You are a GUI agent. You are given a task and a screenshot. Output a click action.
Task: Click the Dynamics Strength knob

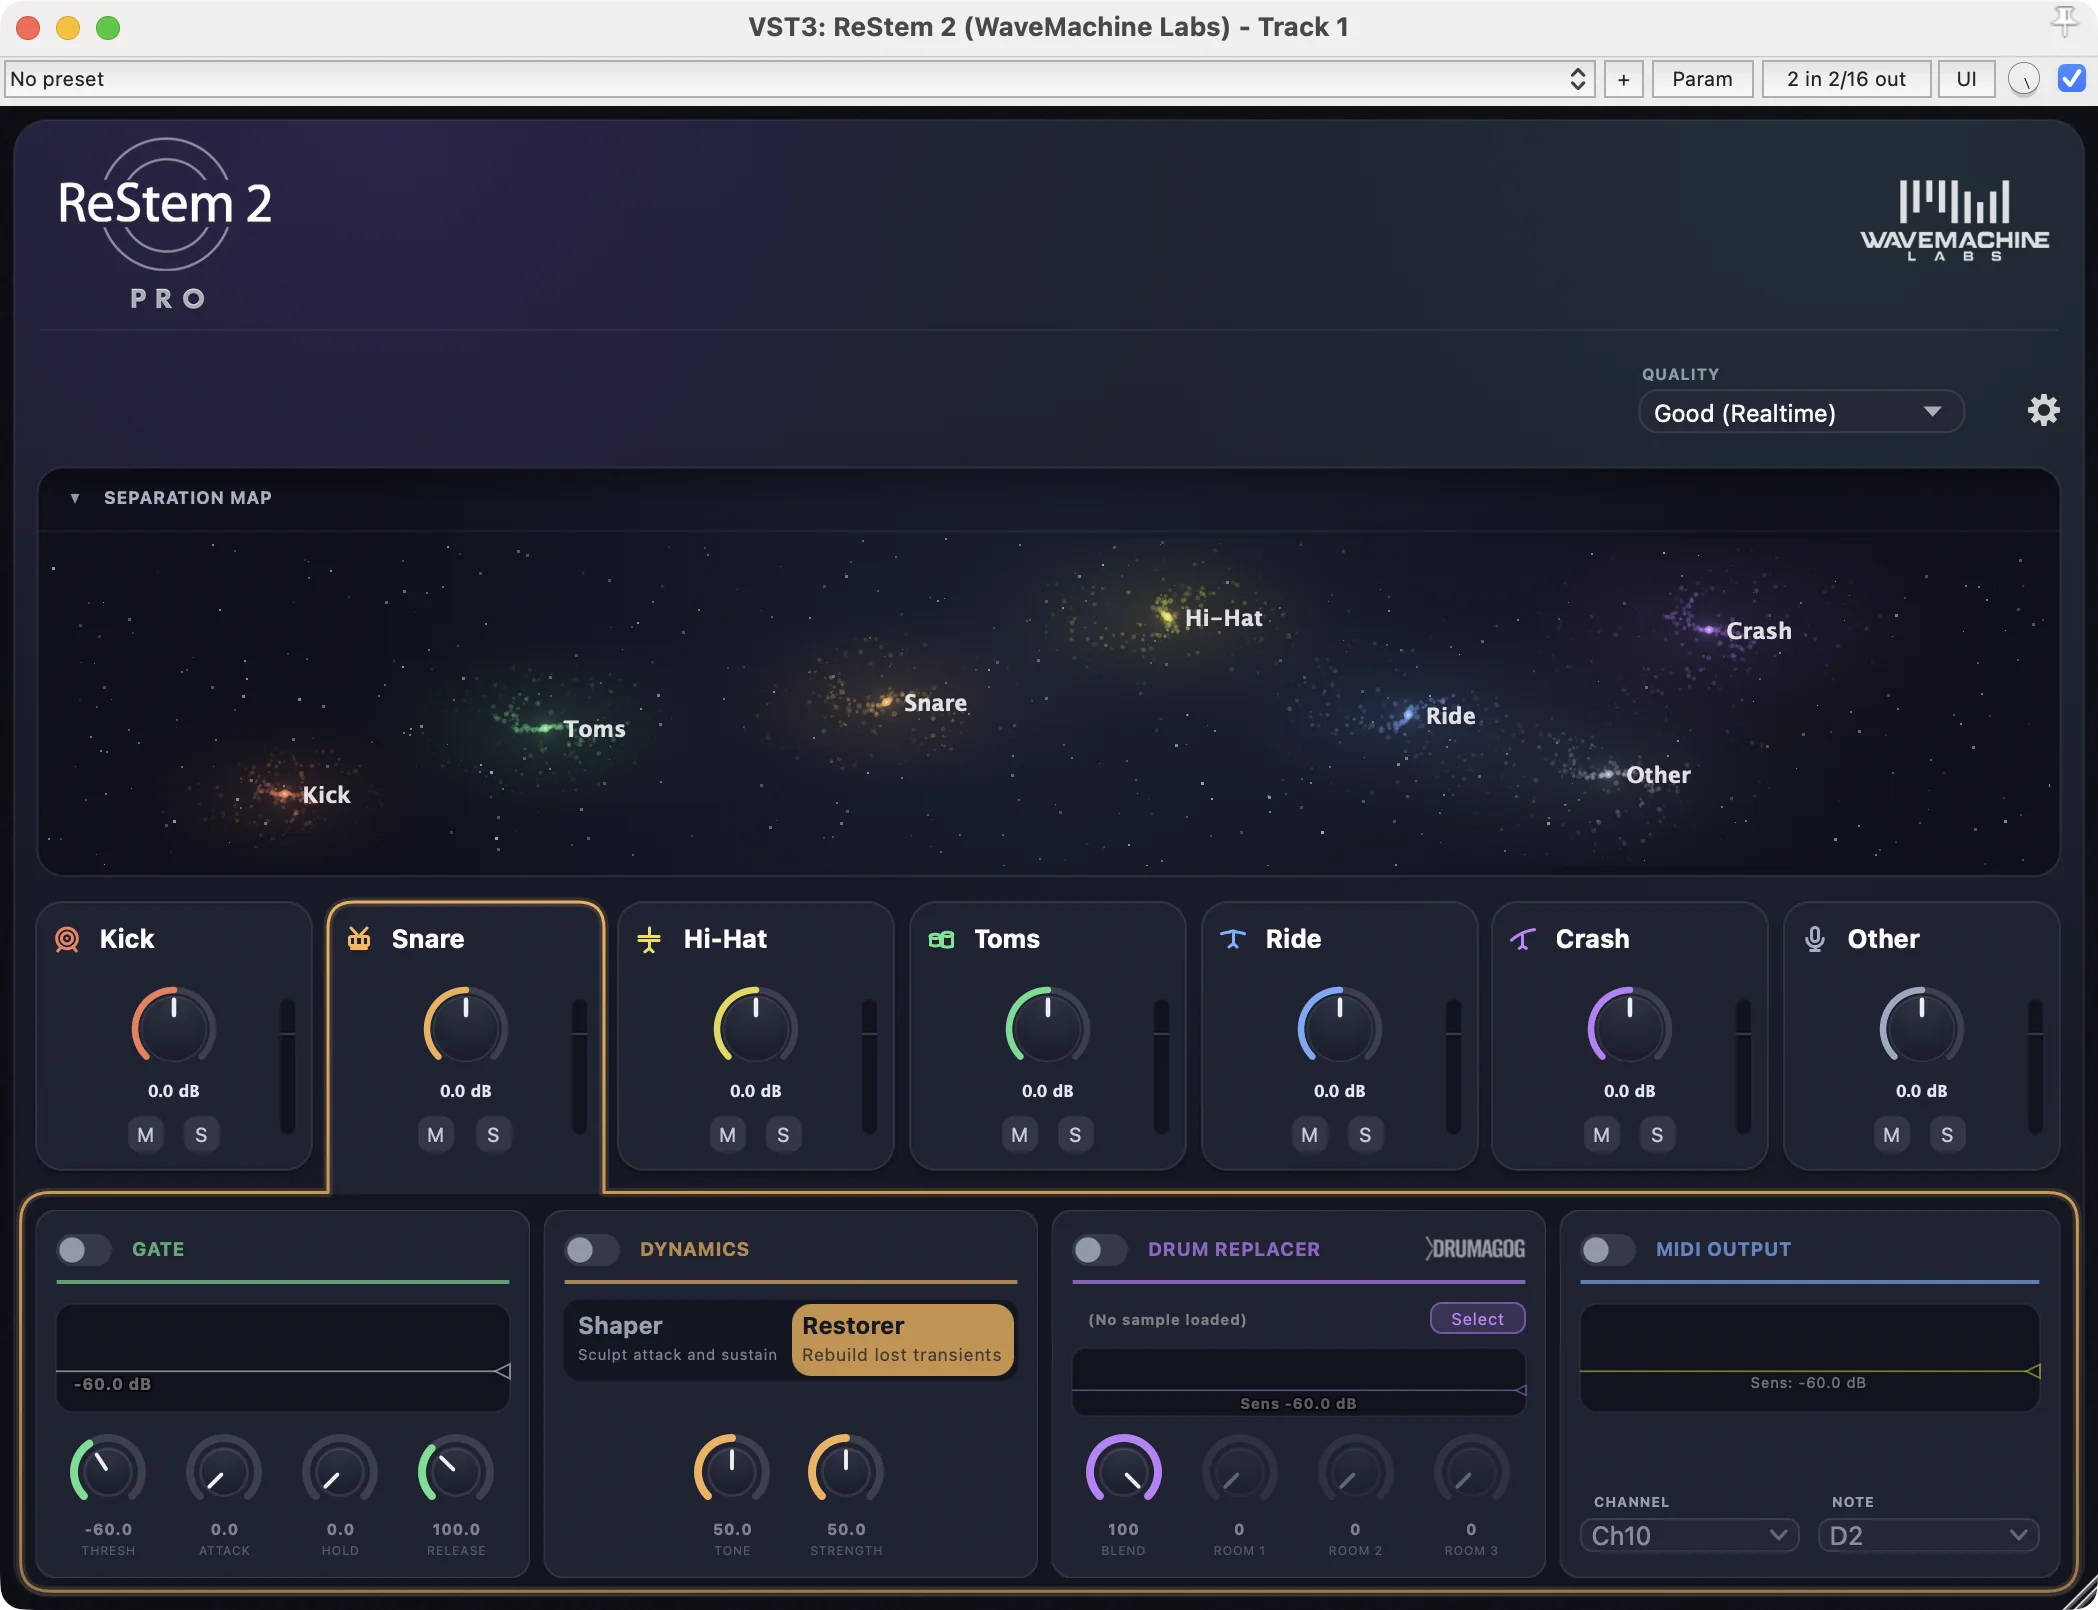[x=846, y=1470]
